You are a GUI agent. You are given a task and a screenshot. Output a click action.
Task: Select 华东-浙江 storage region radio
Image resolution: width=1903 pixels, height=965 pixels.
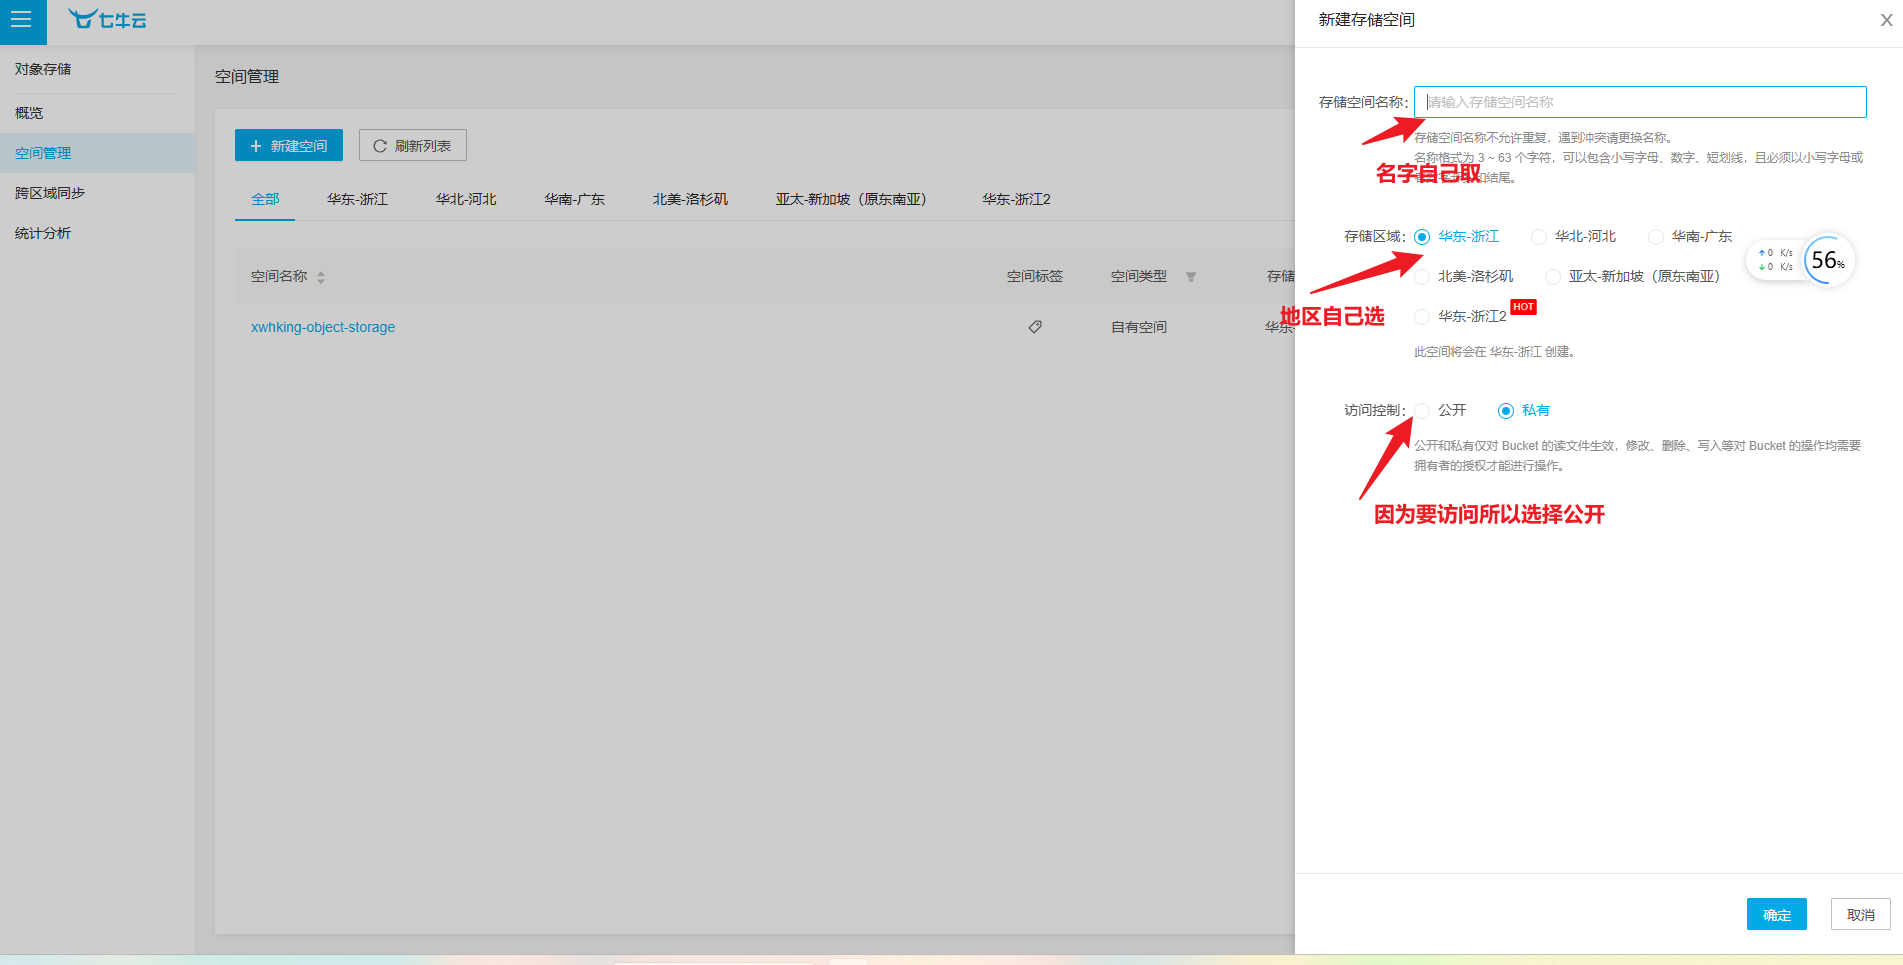(x=1422, y=237)
